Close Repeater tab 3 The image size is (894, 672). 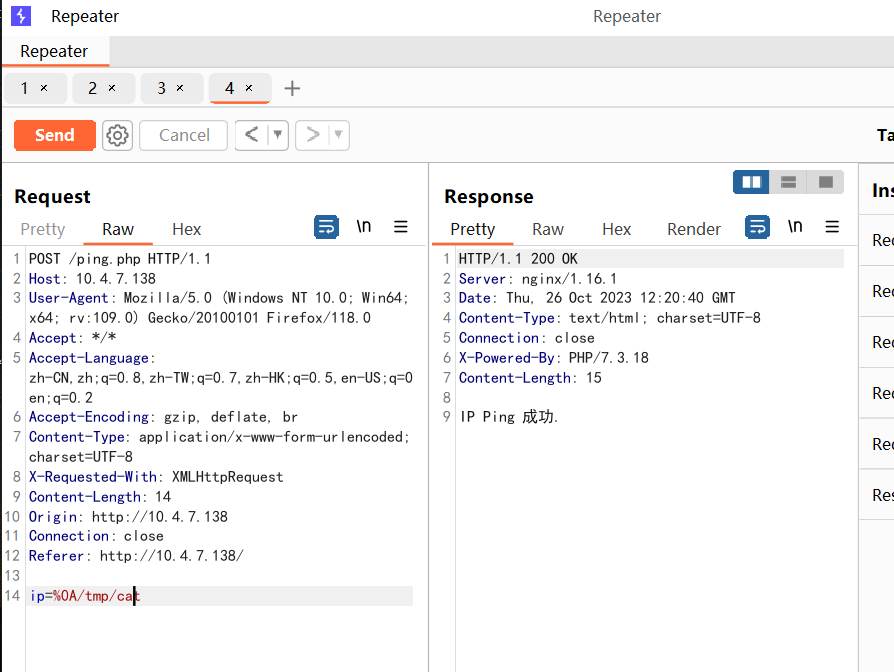tap(180, 88)
